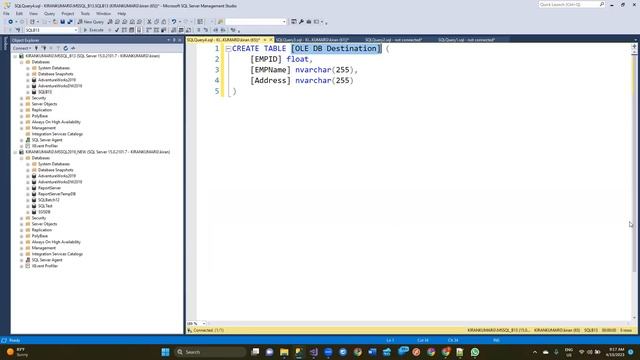Open the editor zoom percentage dropdown
Viewport: 640px width, 360px height.
(x=204, y=324)
